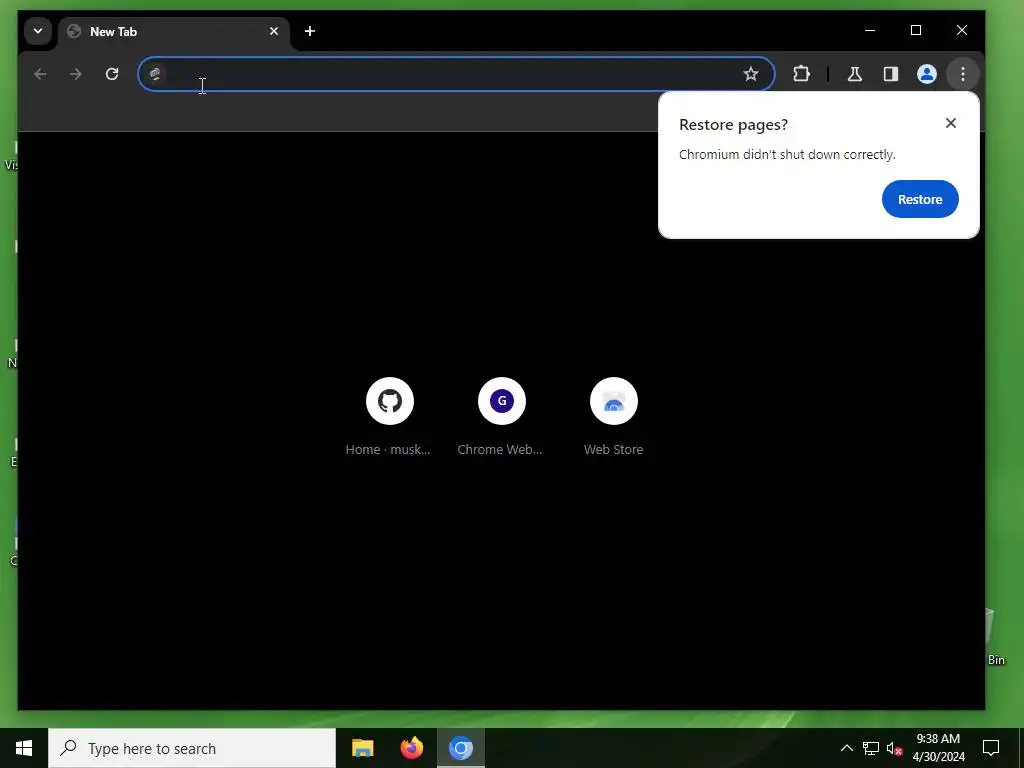This screenshot has height=768, width=1024.
Task: Open File Explorer from taskbar
Action: coord(362,748)
